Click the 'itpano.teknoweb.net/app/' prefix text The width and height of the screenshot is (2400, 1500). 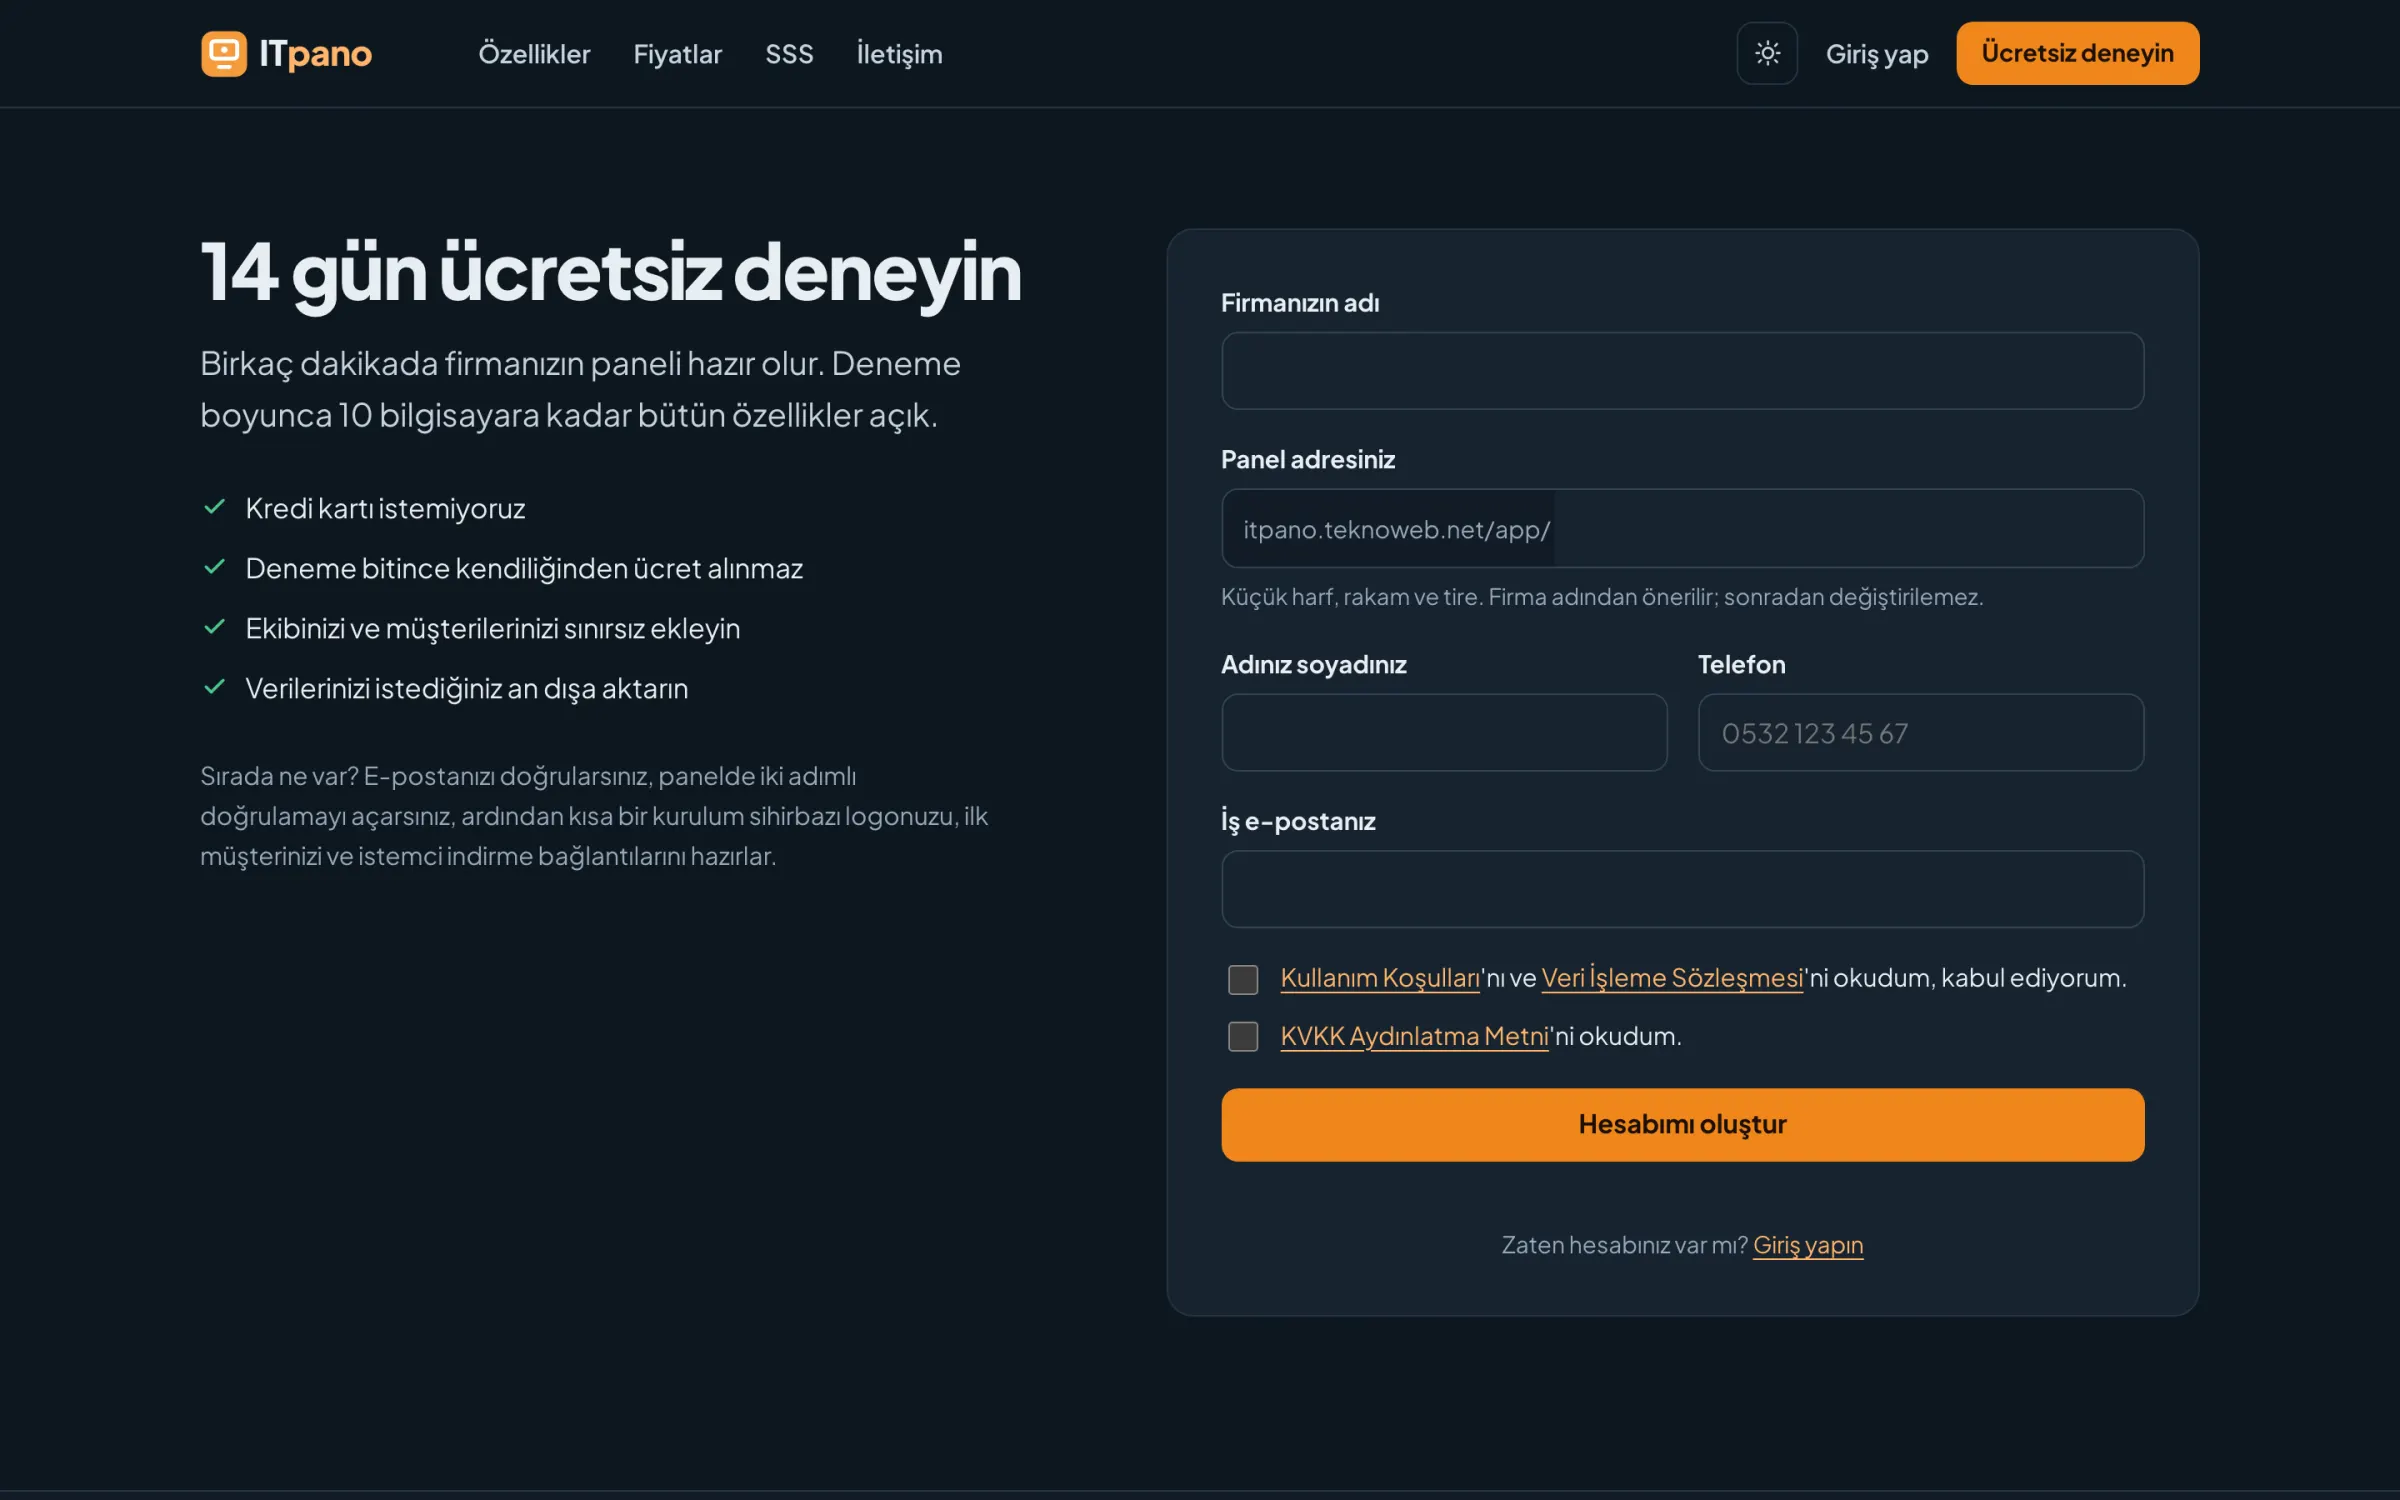tap(1396, 529)
